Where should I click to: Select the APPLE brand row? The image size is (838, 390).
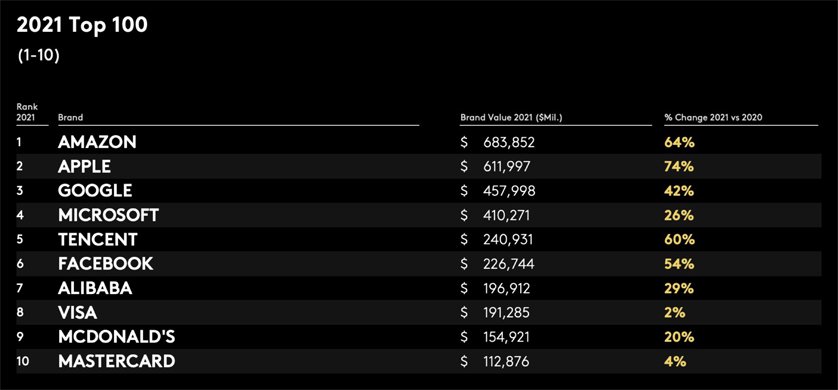click(x=418, y=166)
